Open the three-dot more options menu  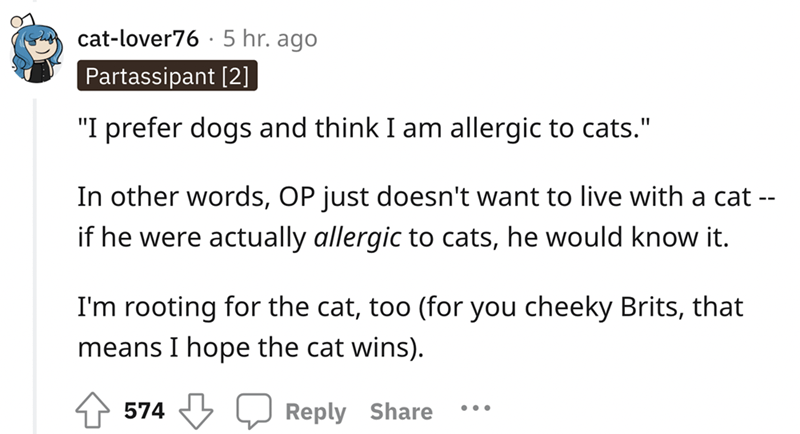[478, 411]
